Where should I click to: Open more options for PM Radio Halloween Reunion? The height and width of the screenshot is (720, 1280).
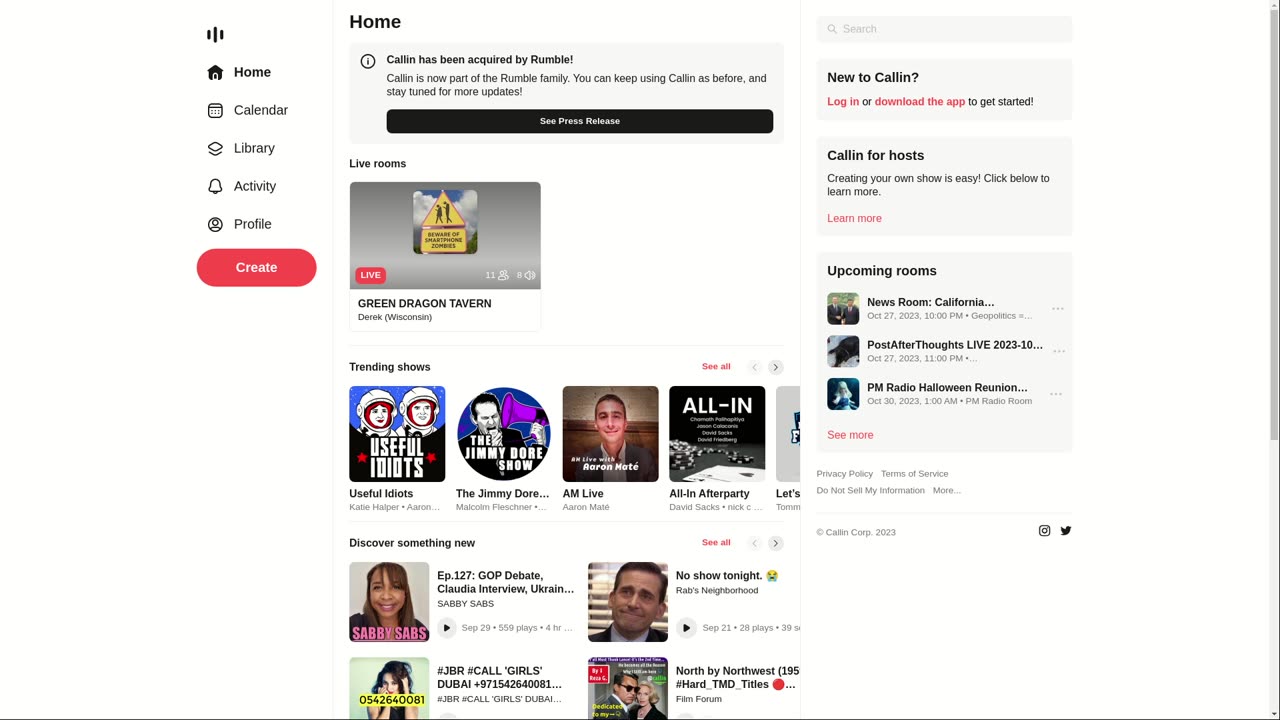(x=1057, y=394)
